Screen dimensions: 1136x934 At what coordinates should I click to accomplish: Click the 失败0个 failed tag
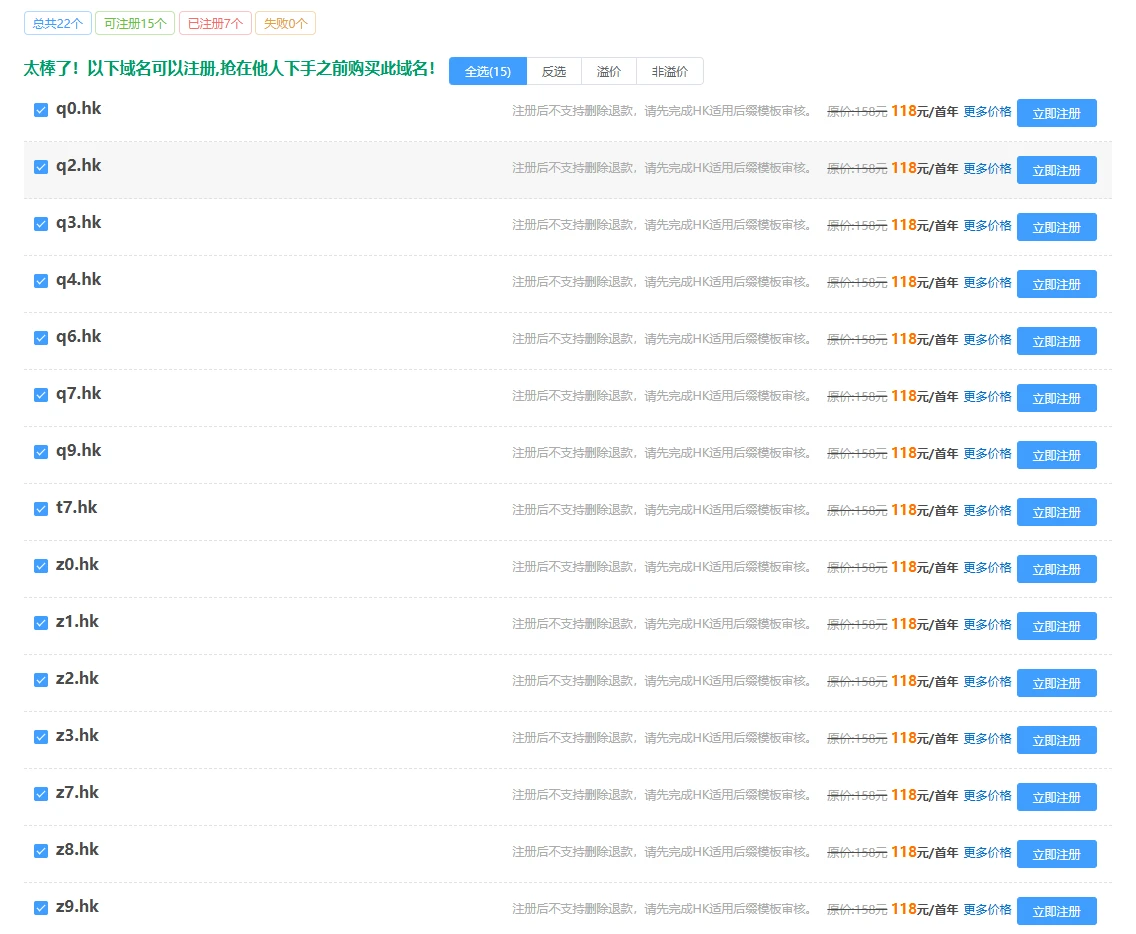coord(285,23)
